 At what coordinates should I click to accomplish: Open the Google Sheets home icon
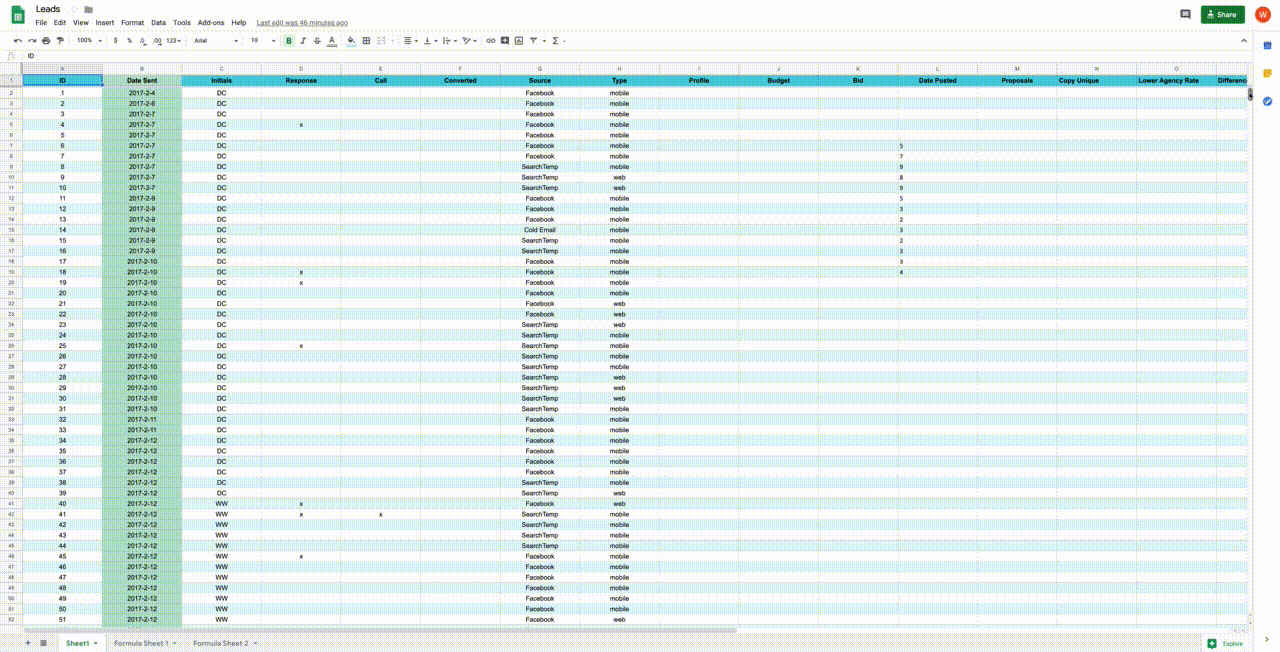click(x=18, y=15)
